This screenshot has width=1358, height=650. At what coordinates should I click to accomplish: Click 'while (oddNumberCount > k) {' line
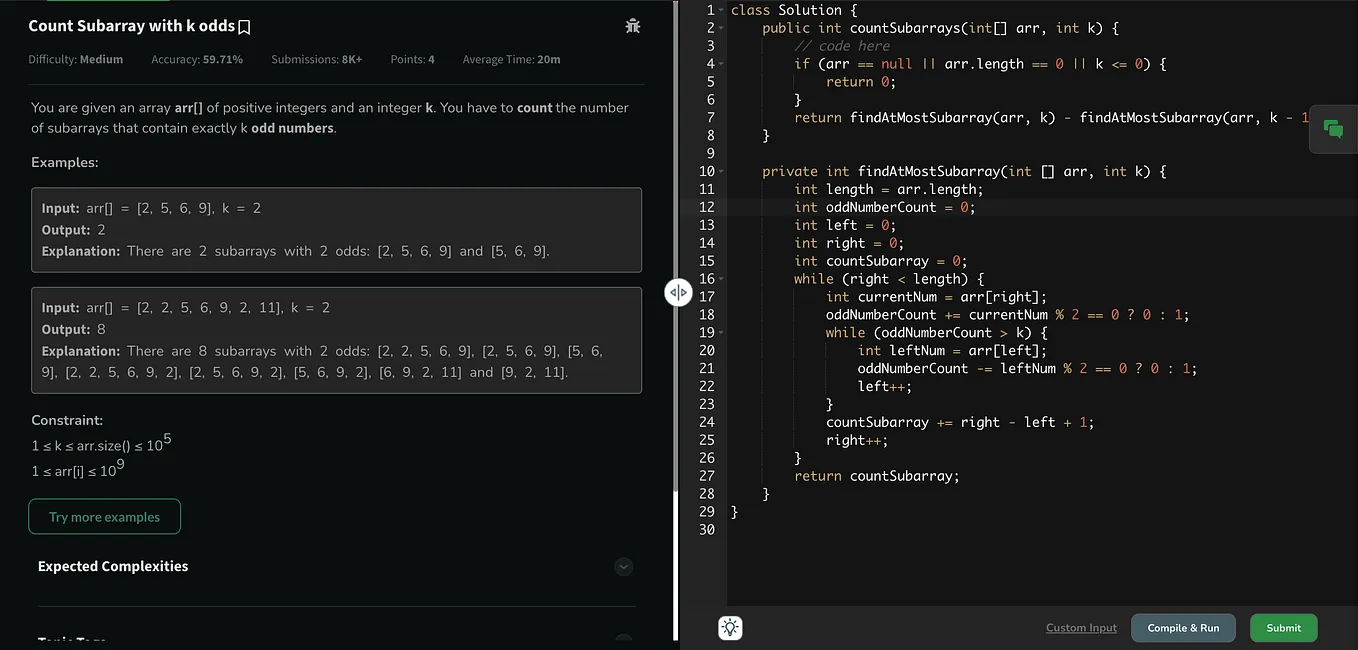coord(936,332)
